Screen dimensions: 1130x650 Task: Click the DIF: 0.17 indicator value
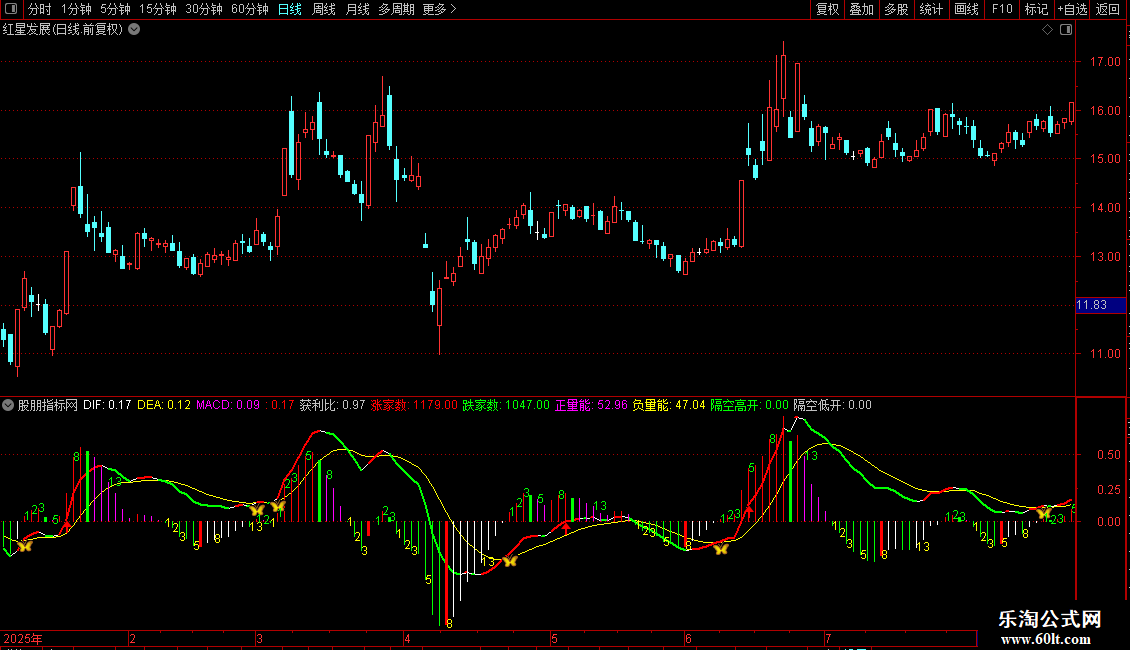point(107,405)
